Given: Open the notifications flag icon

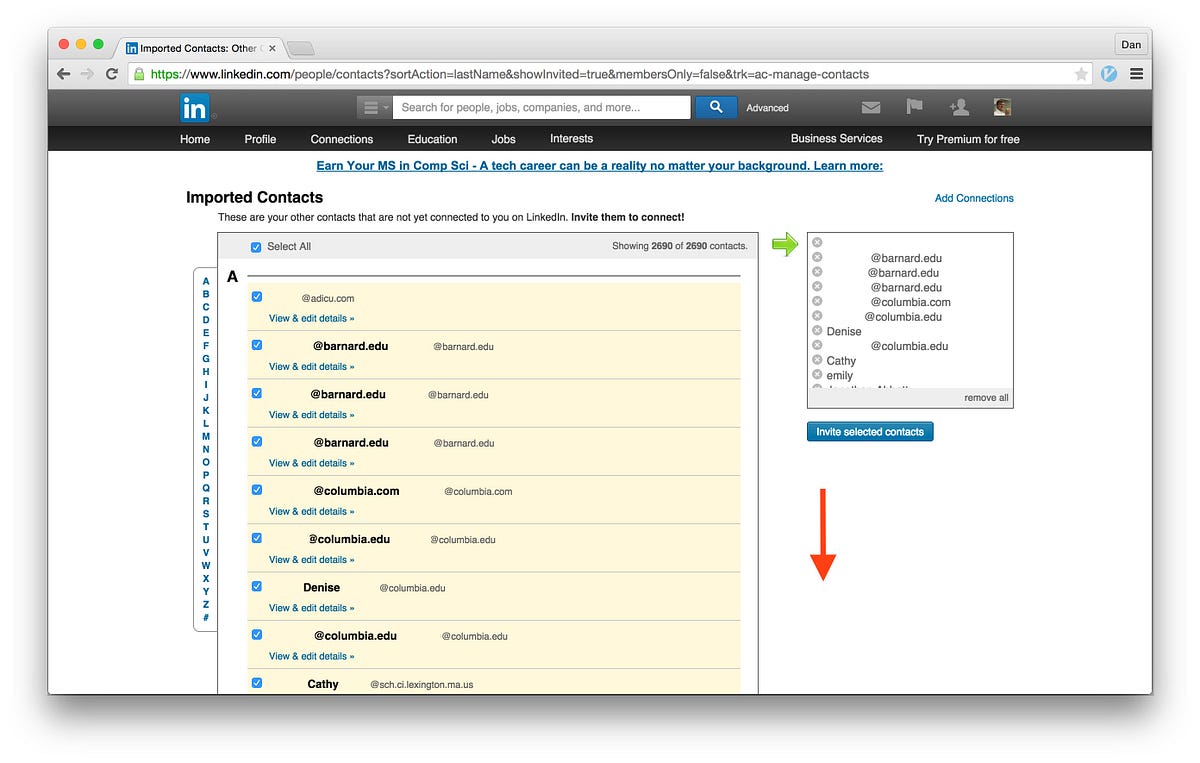Looking at the screenshot, I should [914, 107].
